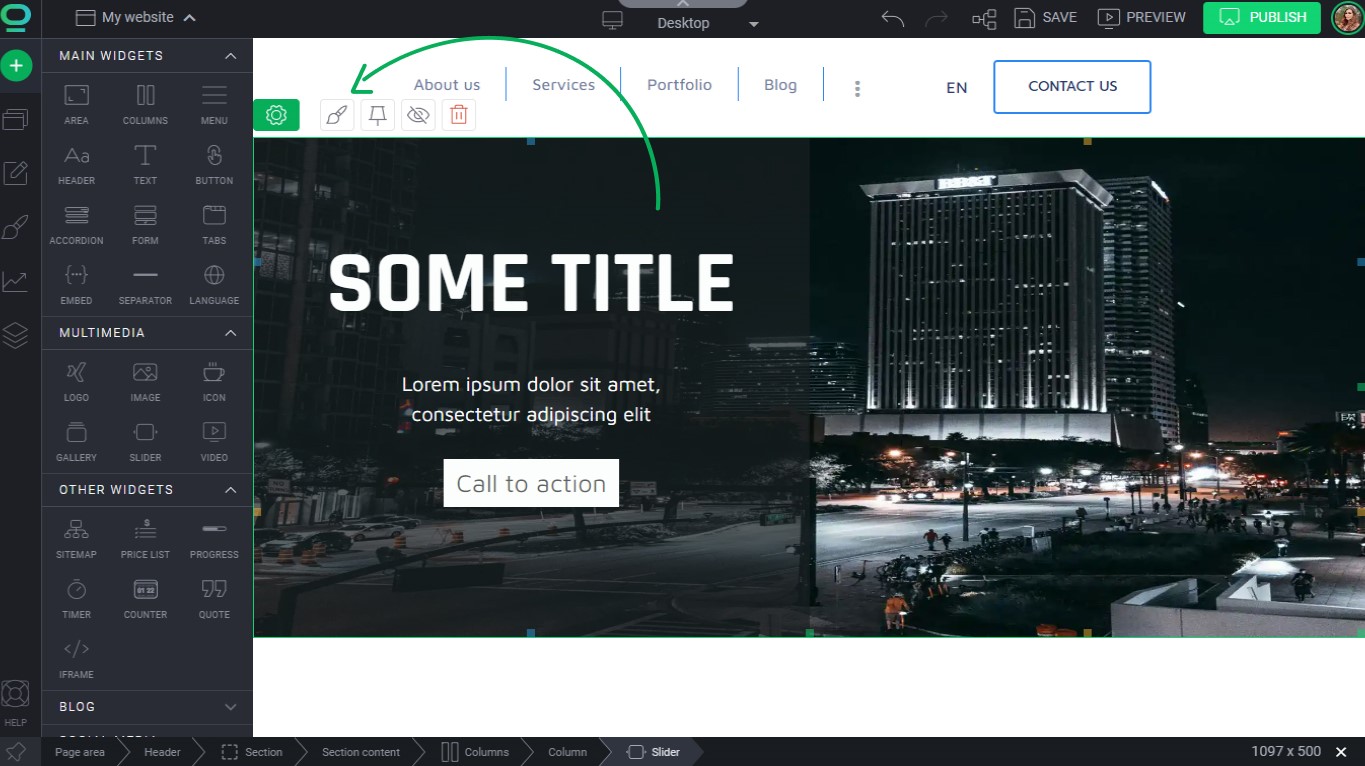This screenshot has width=1365, height=766.
Task: Open slider settings gear button
Action: click(x=276, y=115)
